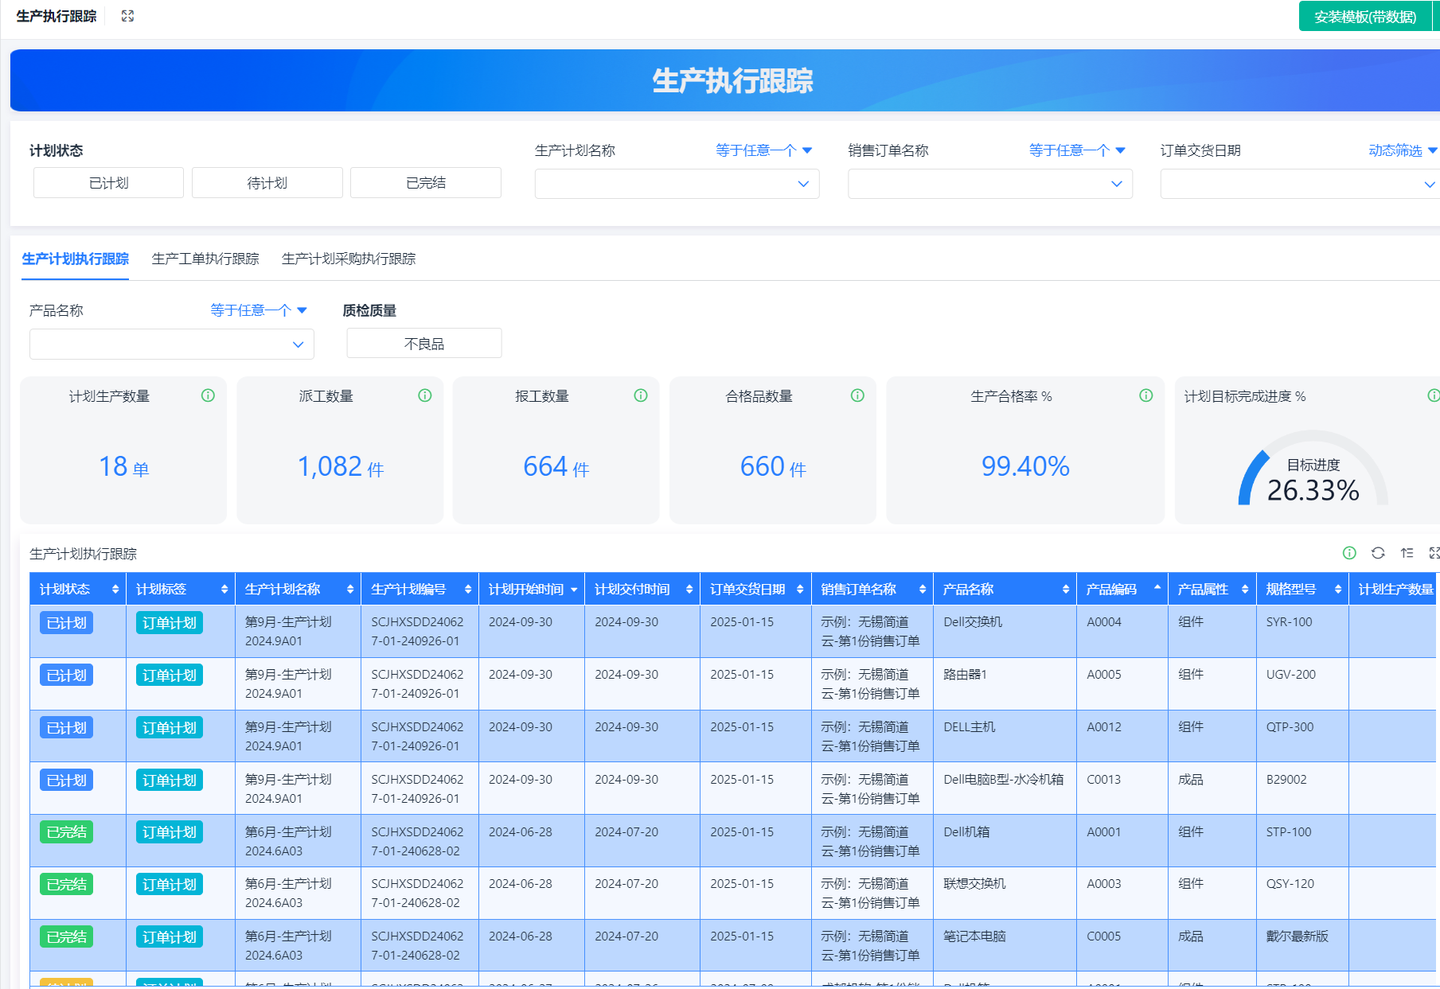The height and width of the screenshot is (989, 1440).
Task: View info tooltip on 生产合格率 card
Action: click(x=1145, y=395)
